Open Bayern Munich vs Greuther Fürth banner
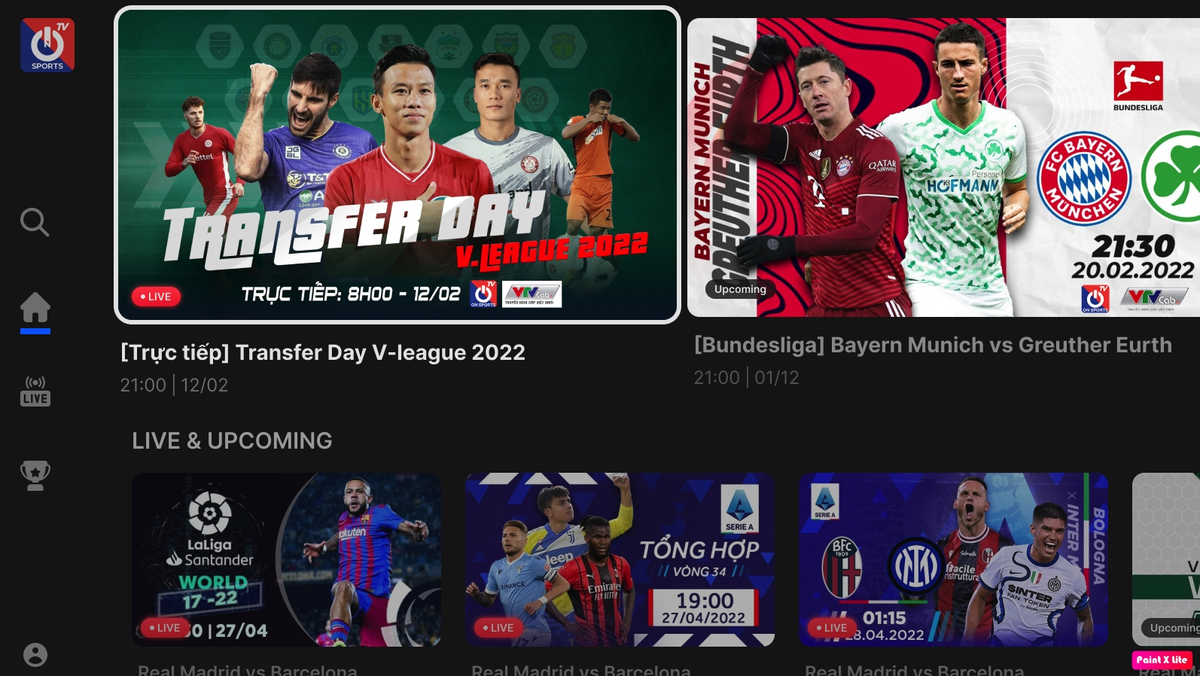The image size is (1200, 676). (943, 167)
